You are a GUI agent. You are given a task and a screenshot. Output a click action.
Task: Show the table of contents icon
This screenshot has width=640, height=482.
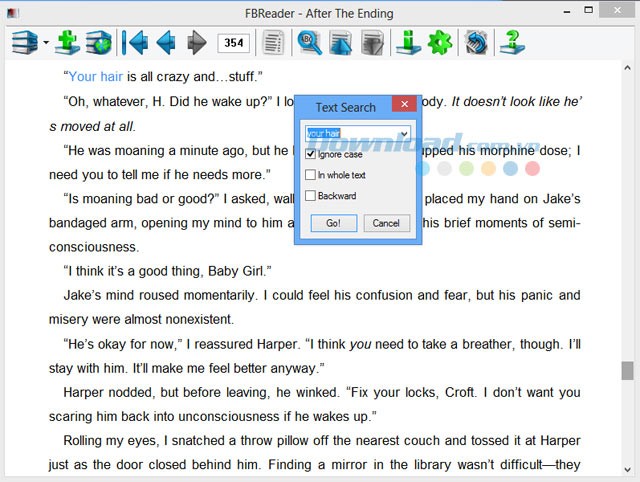pyautogui.click(x=272, y=42)
